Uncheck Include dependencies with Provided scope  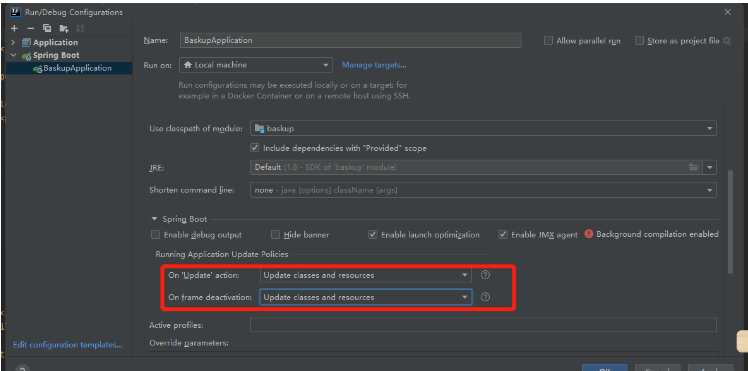click(x=255, y=148)
